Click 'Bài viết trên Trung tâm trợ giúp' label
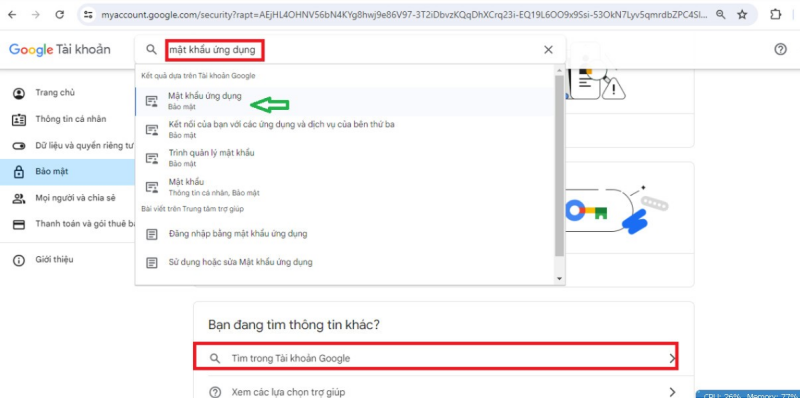The width and height of the screenshot is (800, 398). [x=192, y=209]
